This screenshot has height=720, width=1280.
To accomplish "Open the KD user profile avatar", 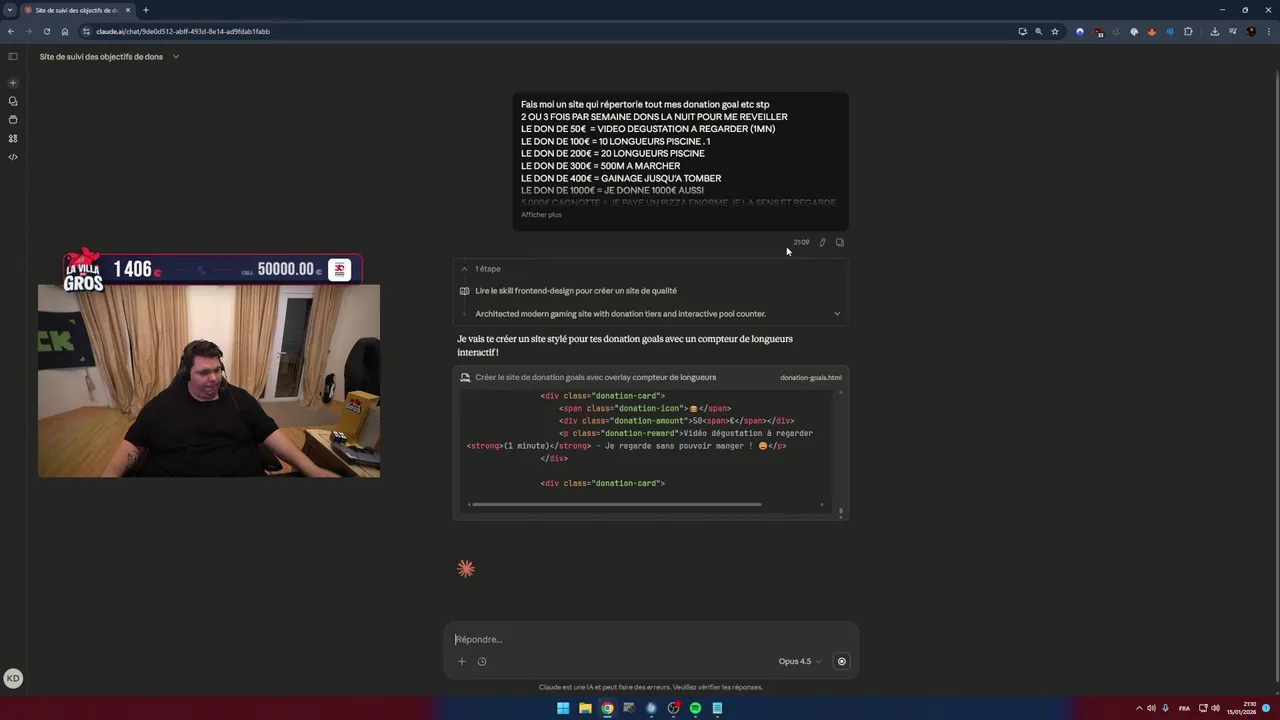I will [x=13, y=678].
